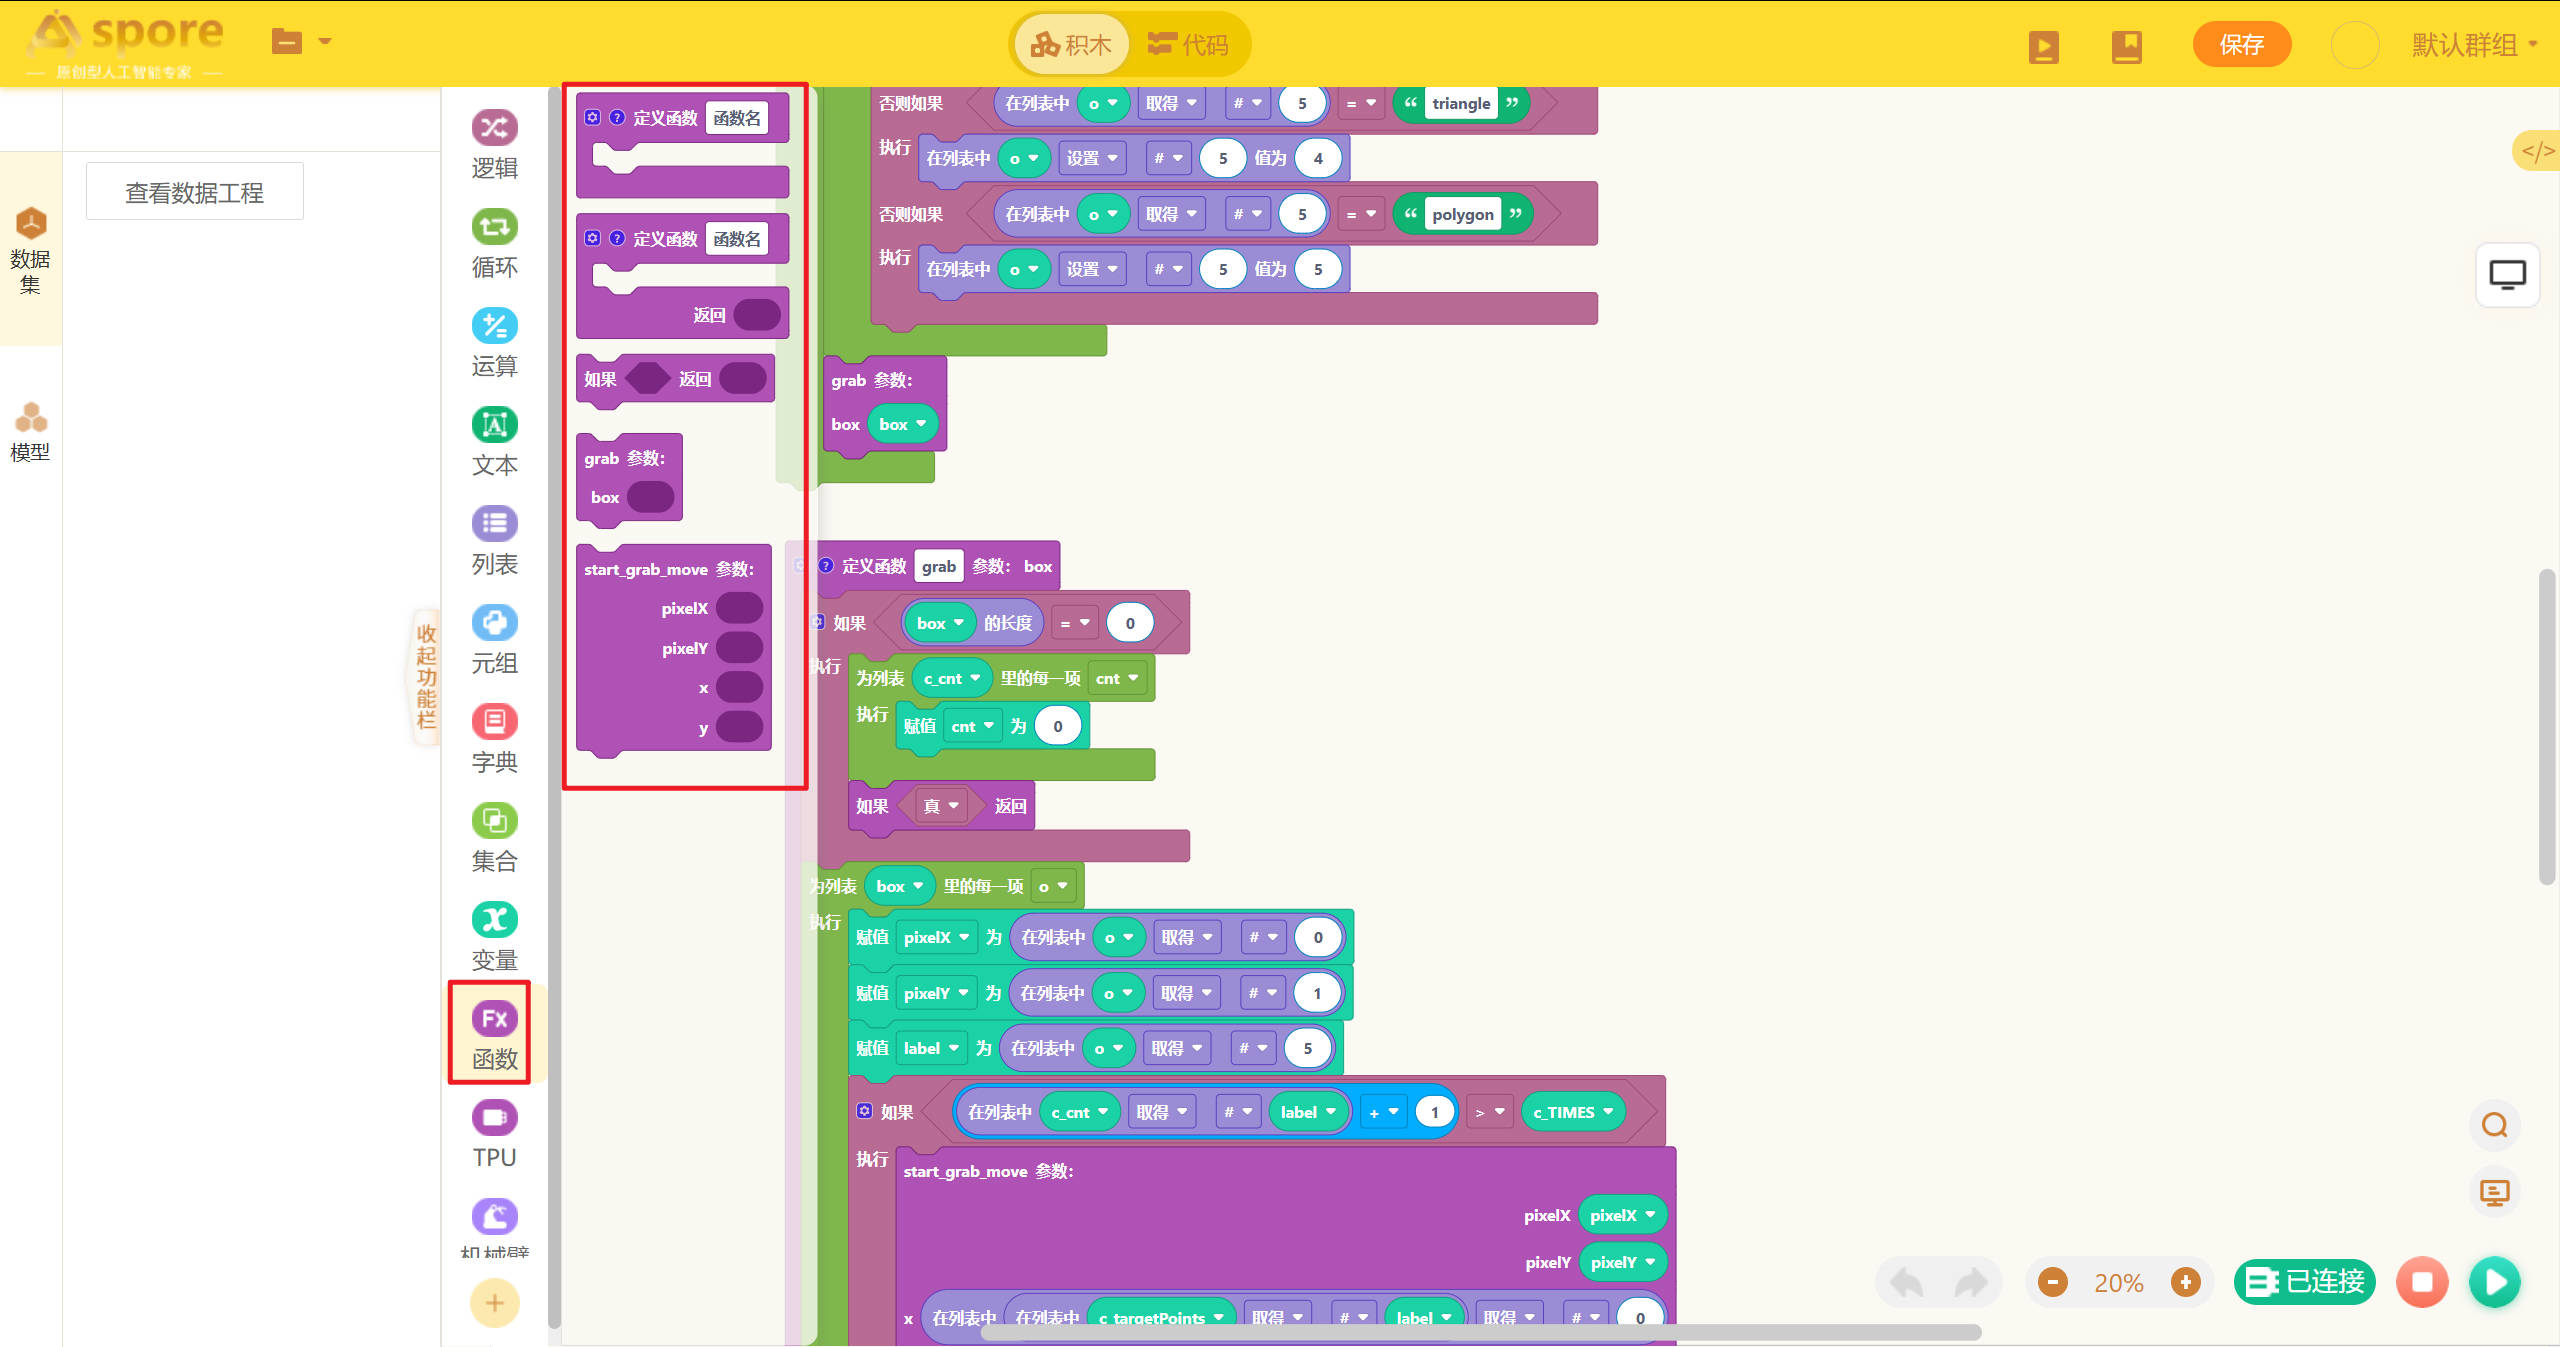Select the 运算 math block category
The width and height of the screenshot is (2560, 1347).
point(494,342)
